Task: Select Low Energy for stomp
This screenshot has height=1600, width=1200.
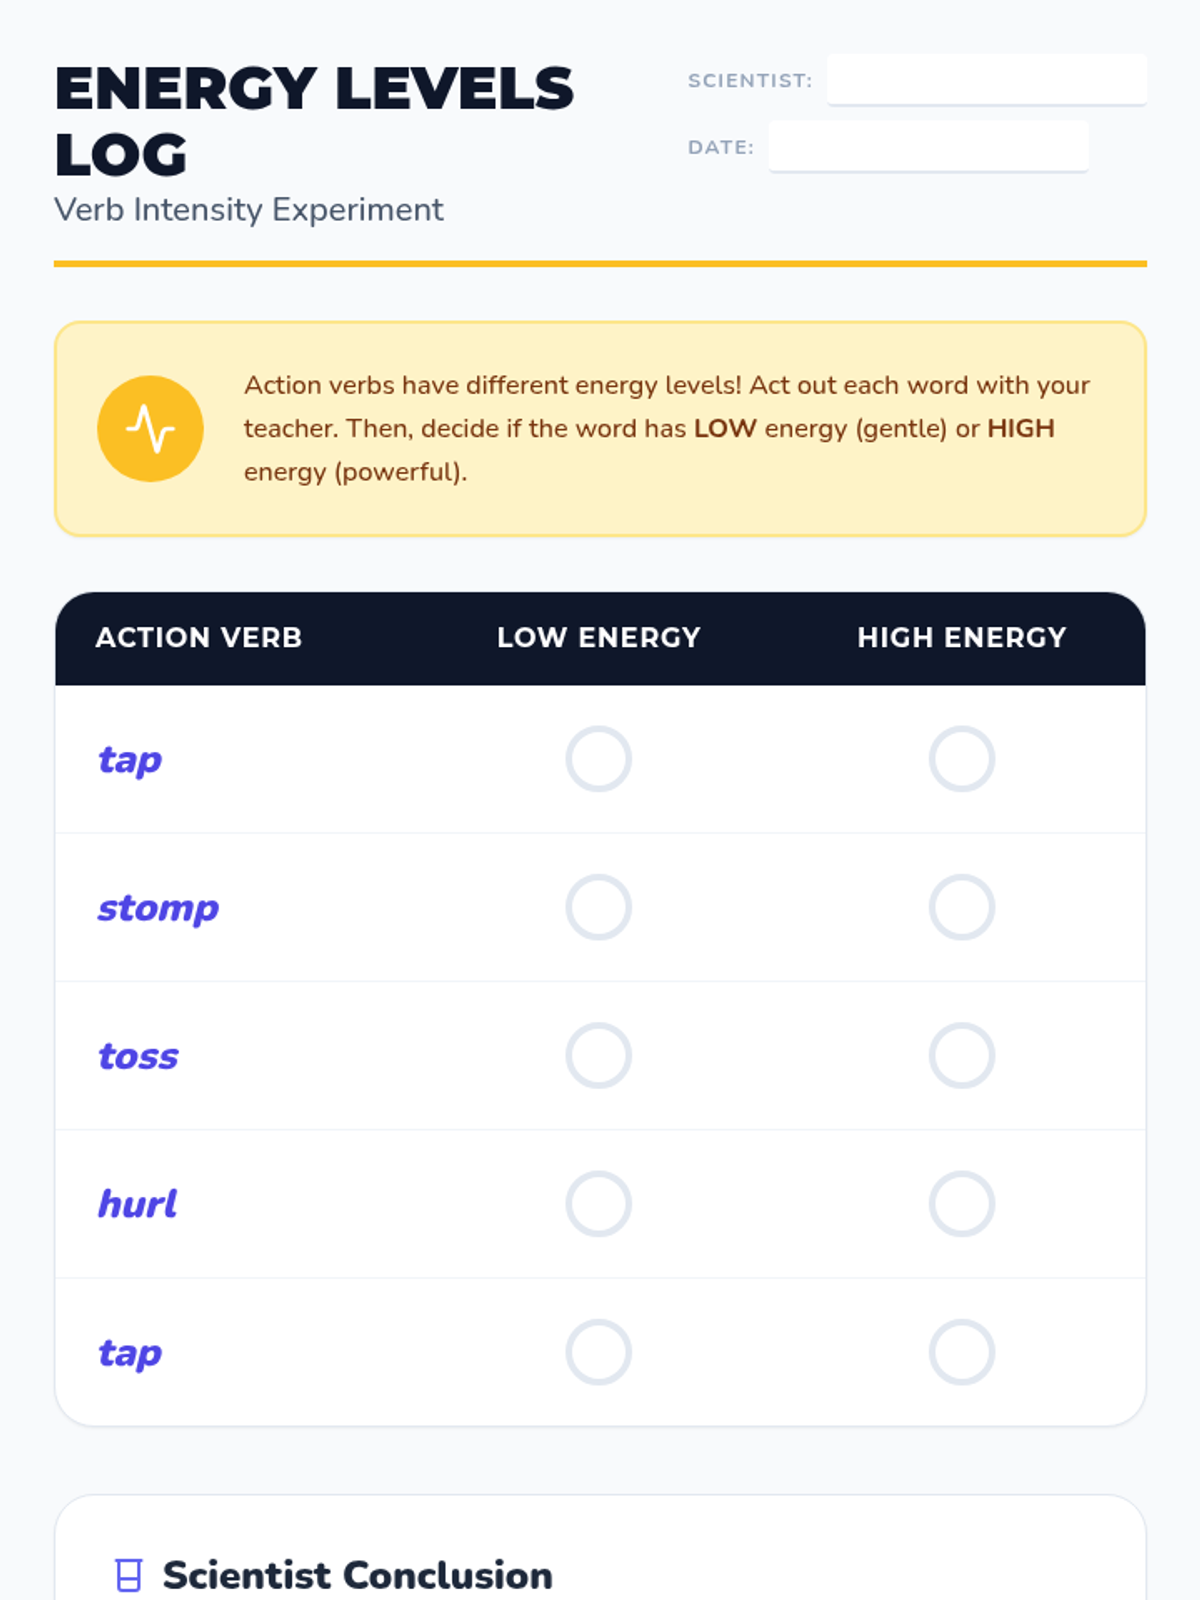Action: coord(598,907)
